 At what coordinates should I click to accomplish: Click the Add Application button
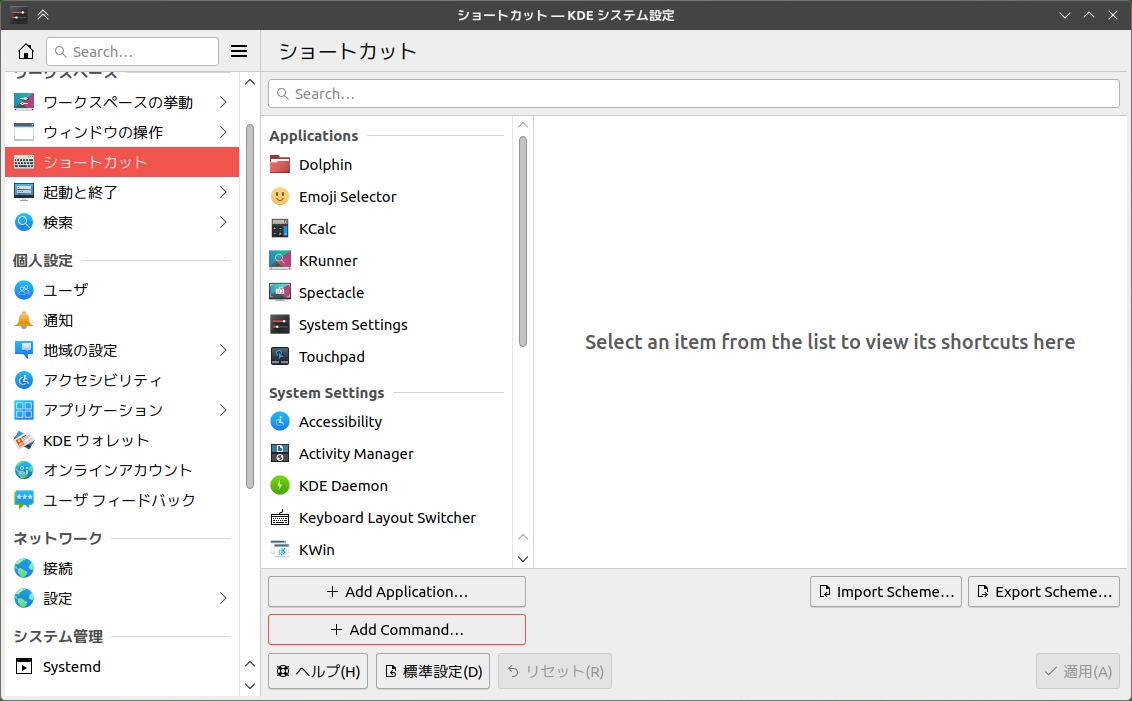click(x=397, y=592)
